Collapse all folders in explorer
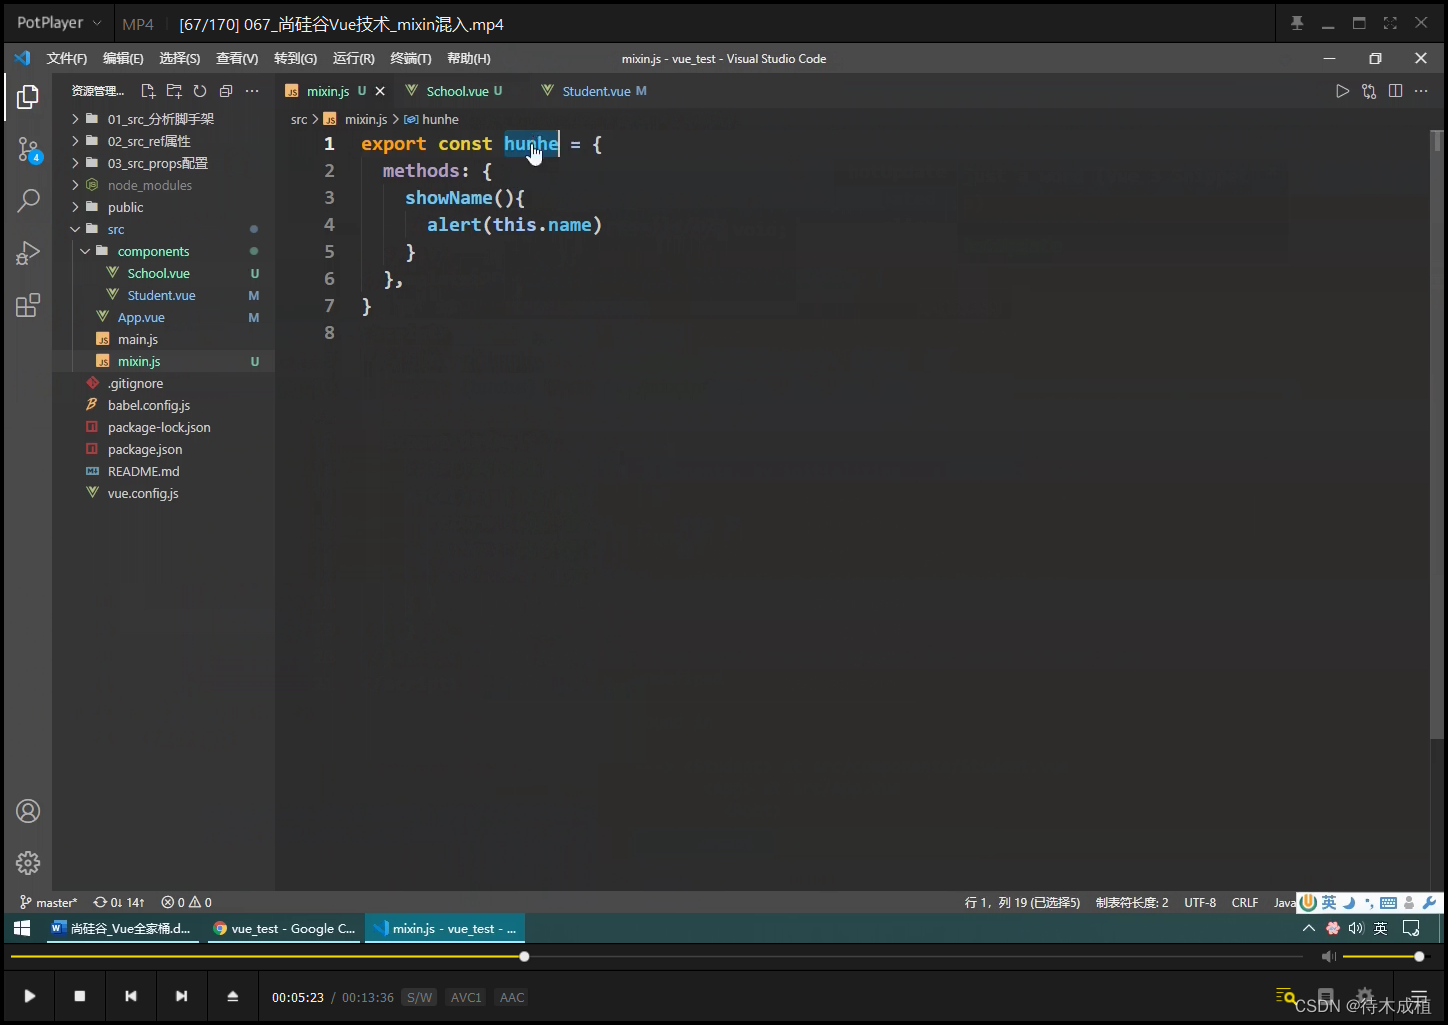 coord(226,91)
